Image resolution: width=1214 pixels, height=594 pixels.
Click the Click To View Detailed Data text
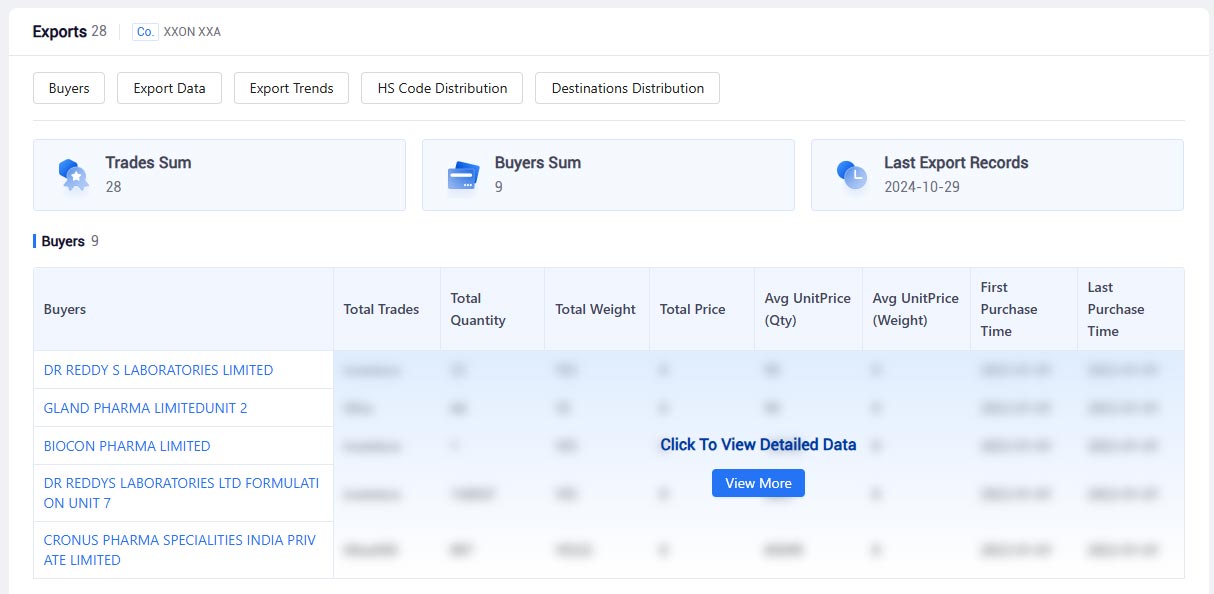click(x=758, y=444)
